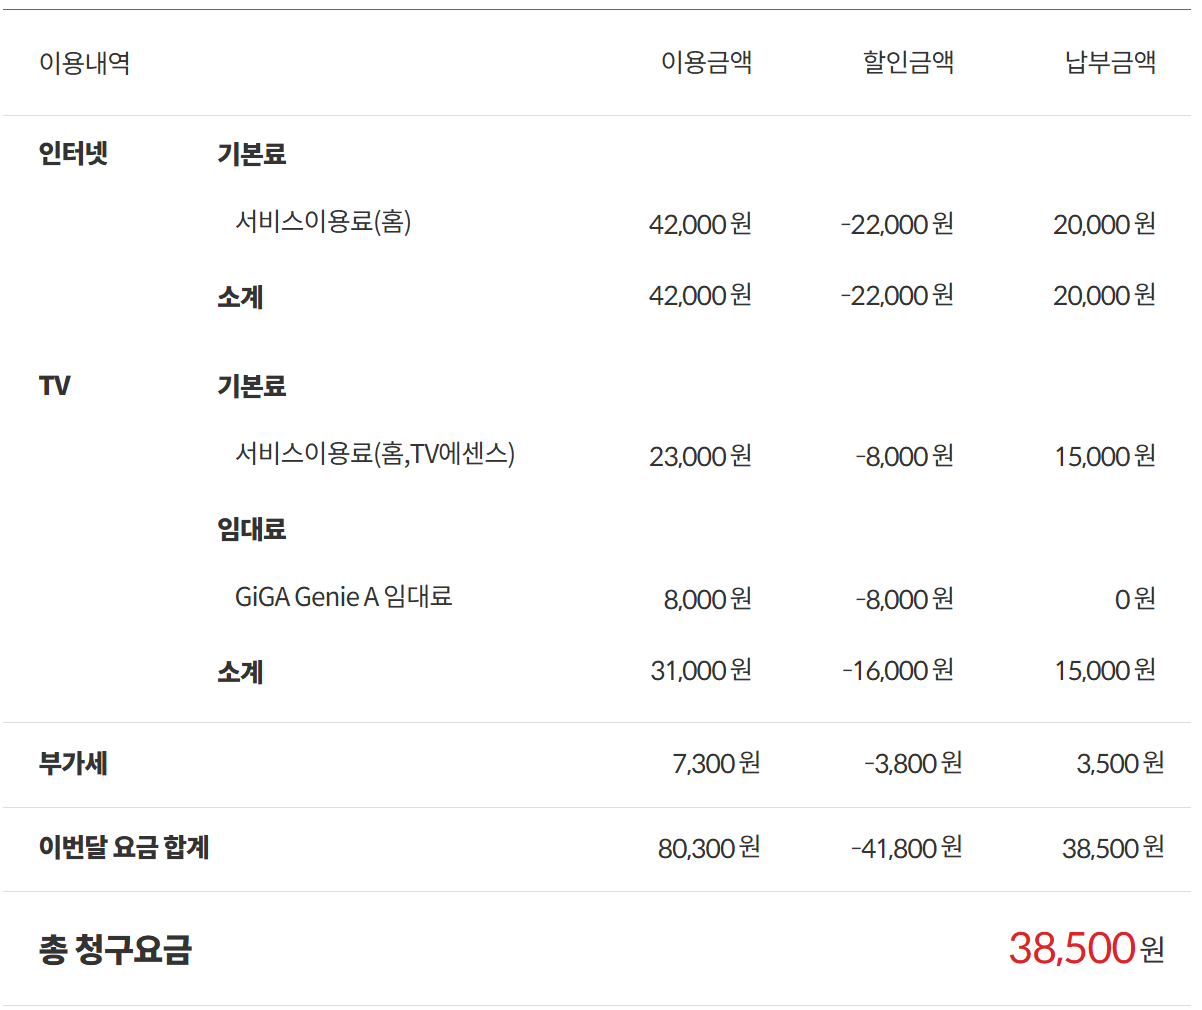The width and height of the screenshot is (1202, 1010).
Task: Click the 이용내역 column header
Action: point(85,63)
